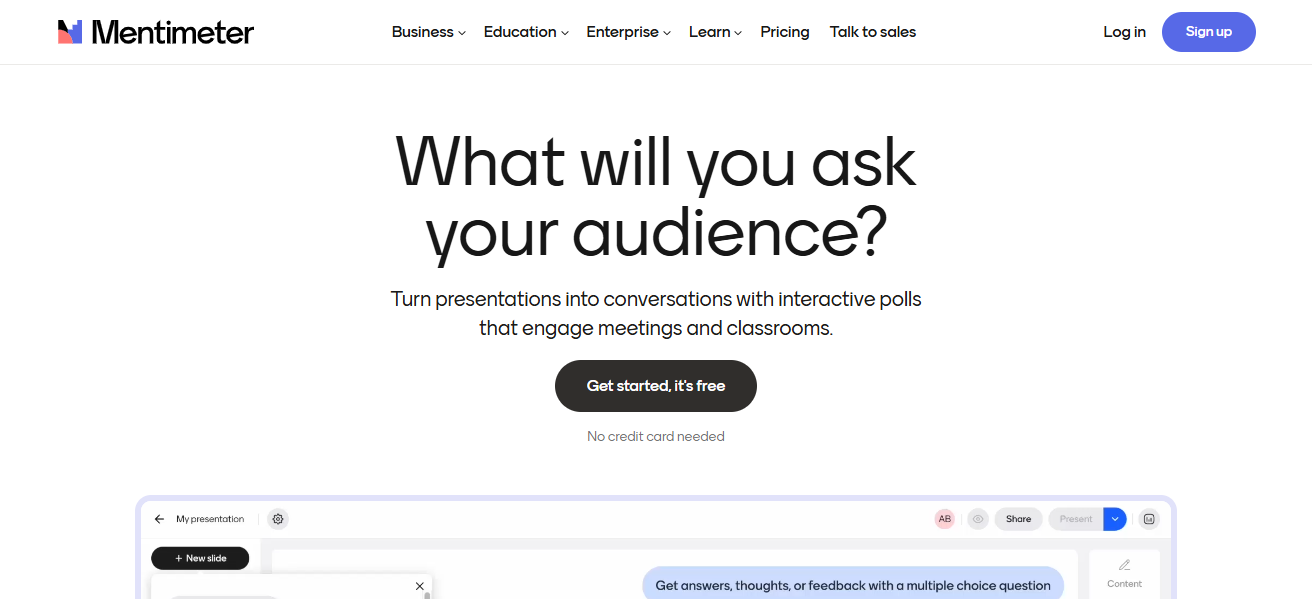
Task: Click the Share button in editor preview
Action: [1018, 519]
